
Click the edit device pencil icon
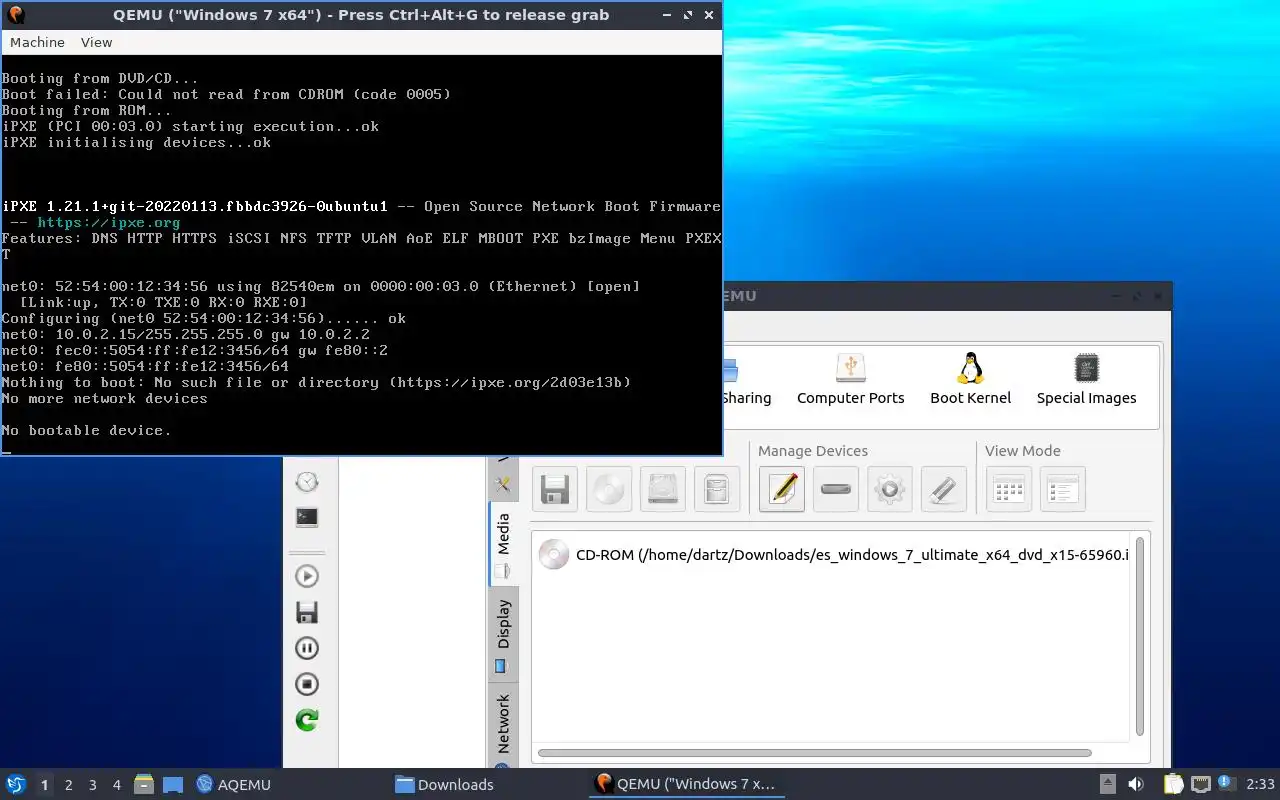[x=782, y=489]
